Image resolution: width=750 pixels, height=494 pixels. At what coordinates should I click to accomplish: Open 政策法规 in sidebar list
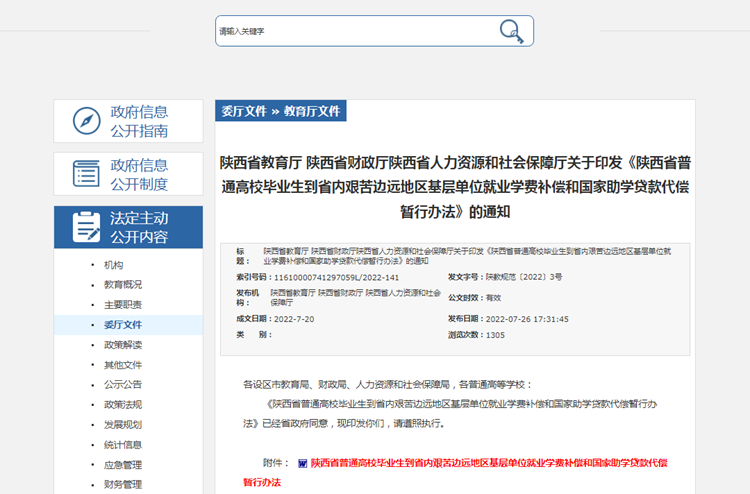click(x=123, y=405)
